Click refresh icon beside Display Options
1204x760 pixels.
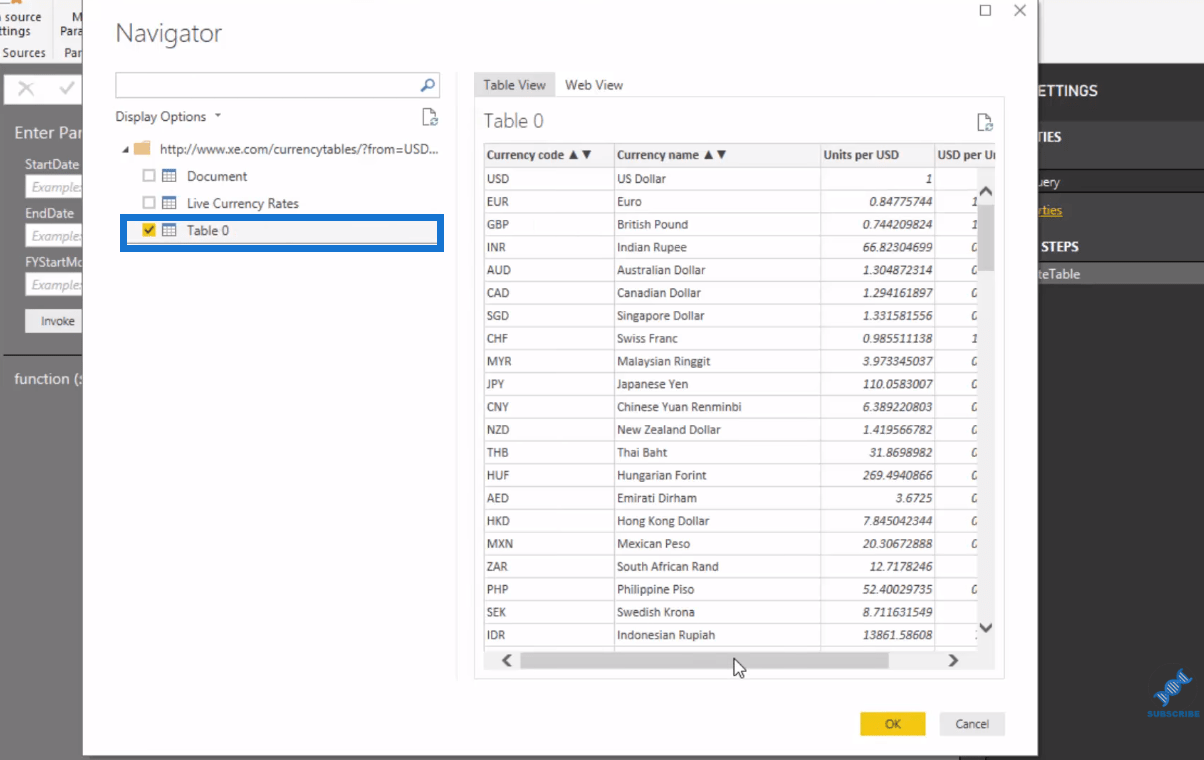pos(430,117)
